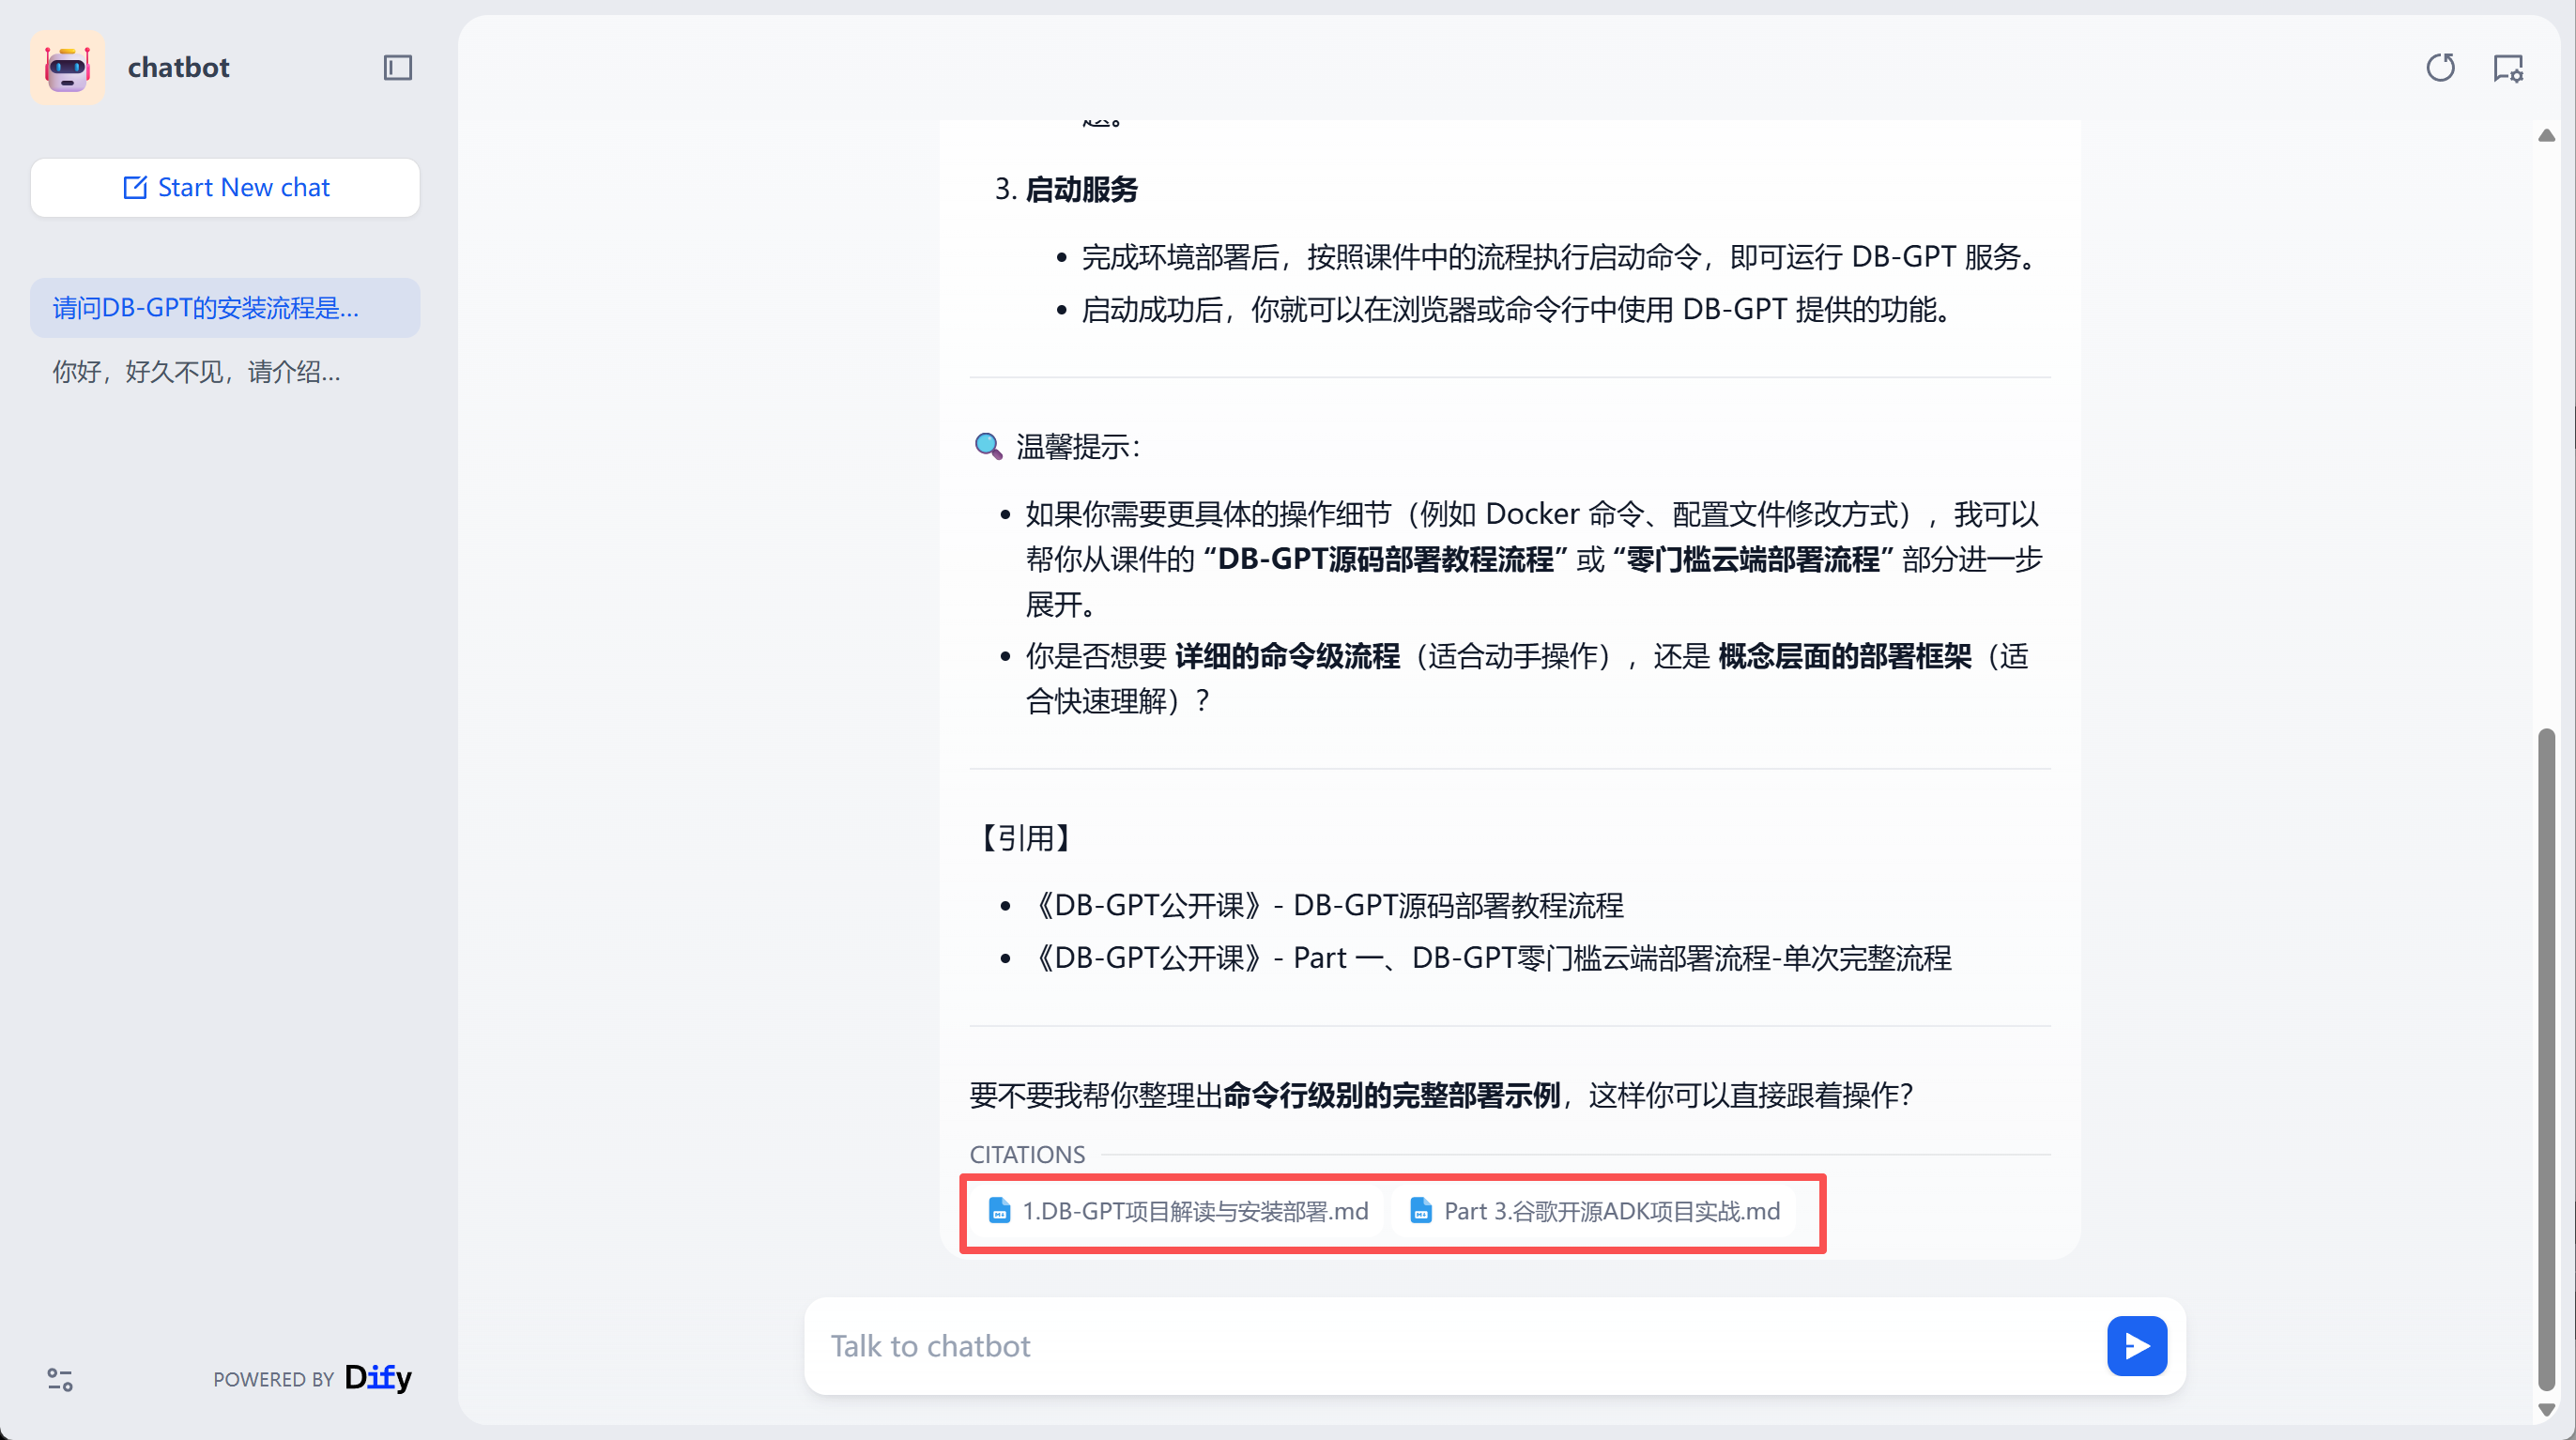Click the file icon of Part 3 citation
The width and height of the screenshot is (2576, 1440).
click(1421, 1211)
